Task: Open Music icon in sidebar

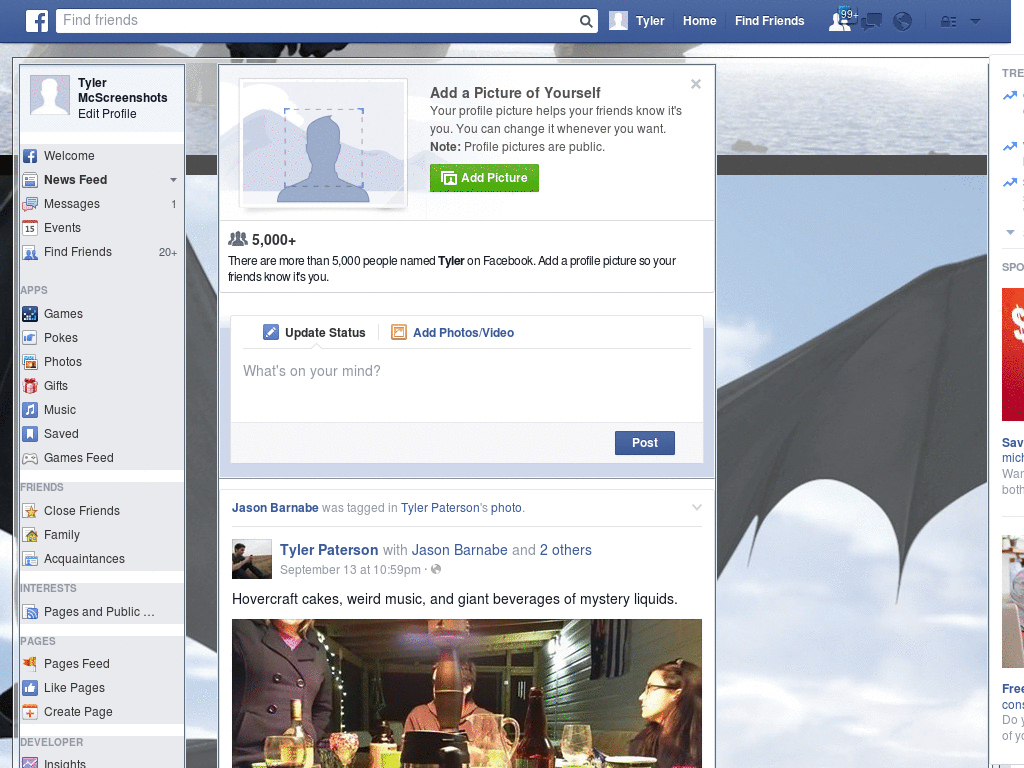Action: pyautogui.click(x=30, y=410)
